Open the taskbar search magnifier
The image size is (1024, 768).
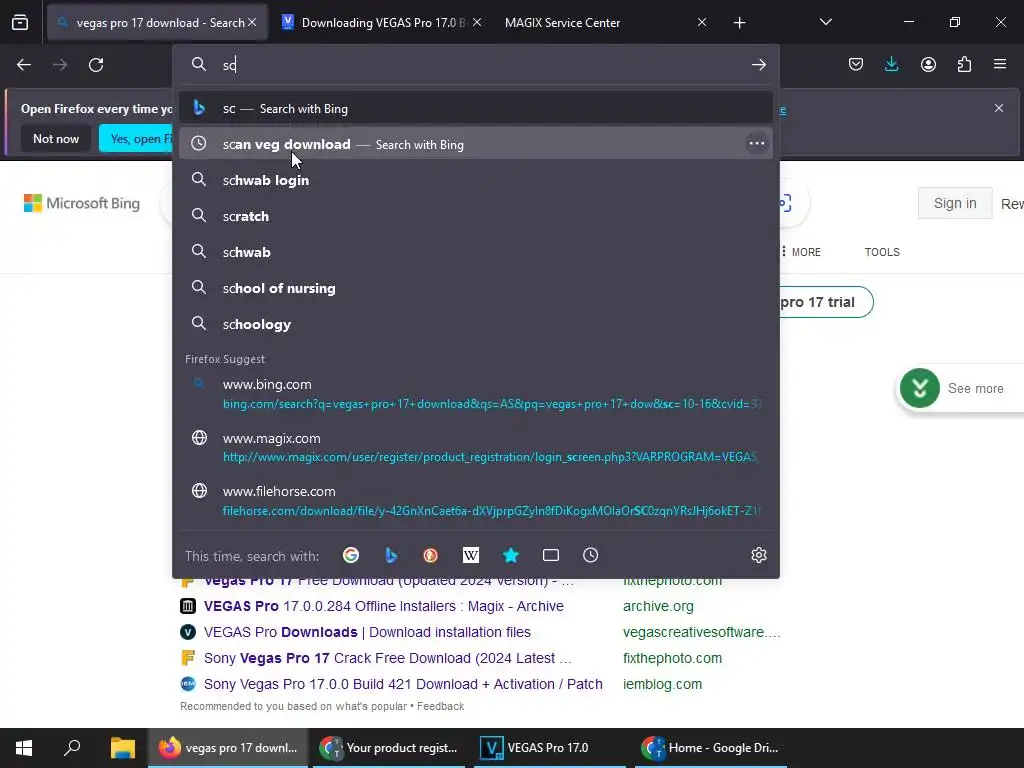click(x=72, y=748)
